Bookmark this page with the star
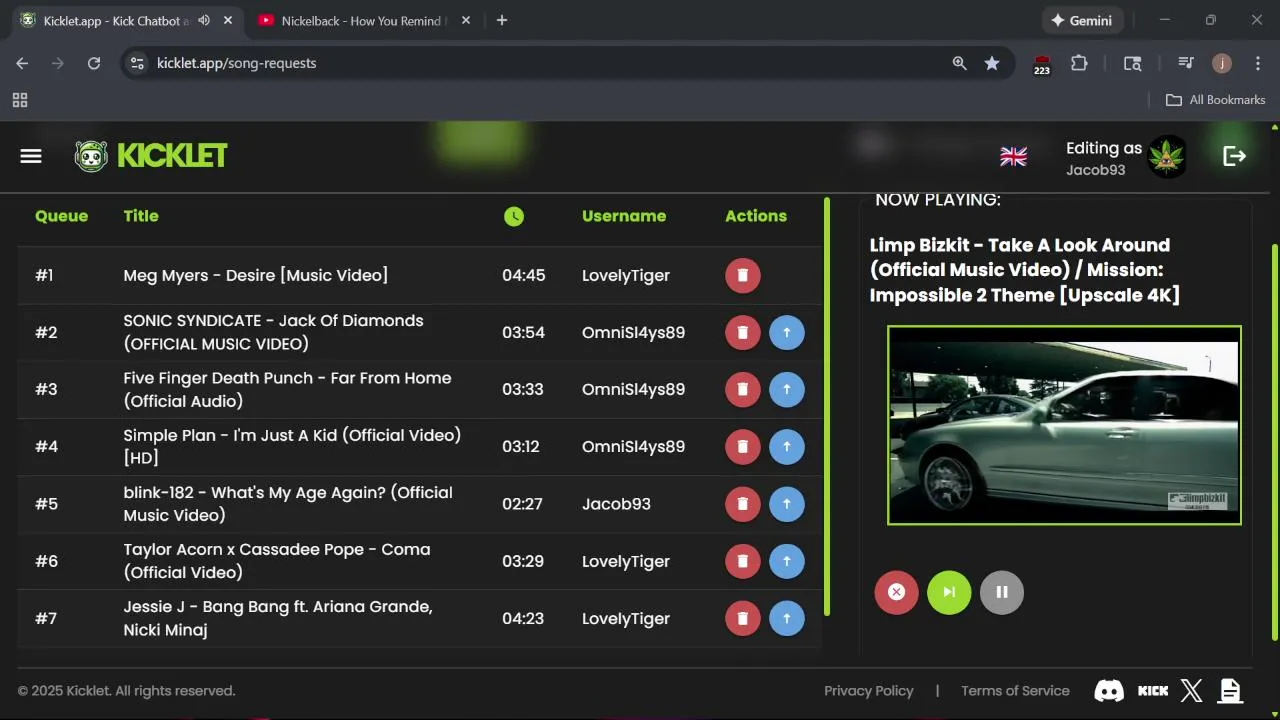Screen dimensions: 1280x720 pos(992,63)
